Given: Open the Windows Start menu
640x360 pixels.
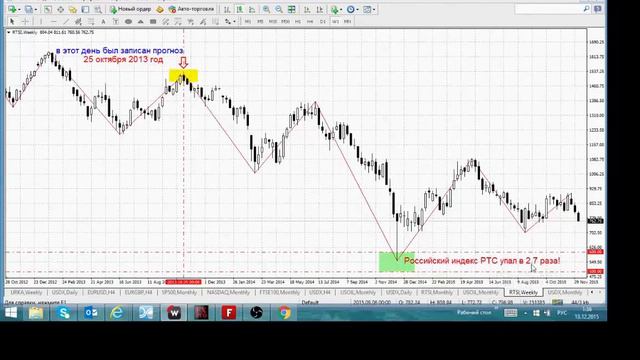Looking at the screenshot, I should 11,313.
